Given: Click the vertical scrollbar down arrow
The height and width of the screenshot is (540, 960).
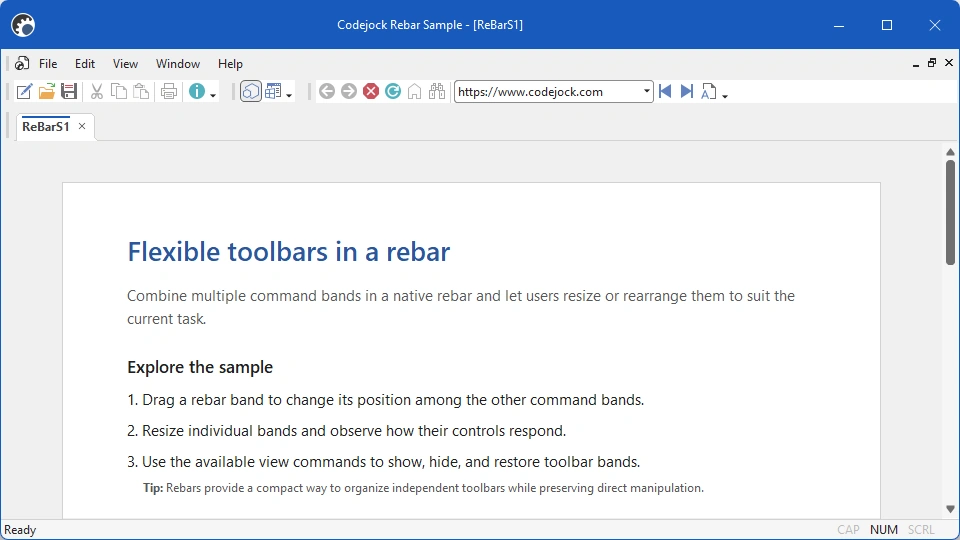Looking at the screenshot, I should tap(950, 509).
